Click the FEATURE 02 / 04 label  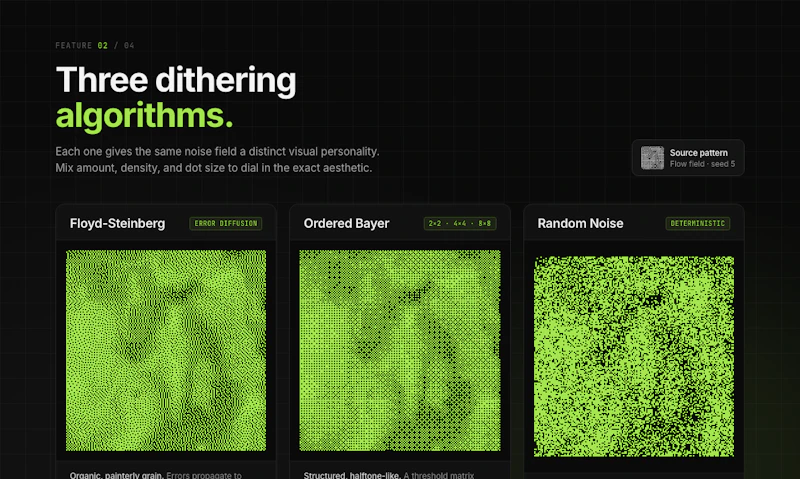95,45
